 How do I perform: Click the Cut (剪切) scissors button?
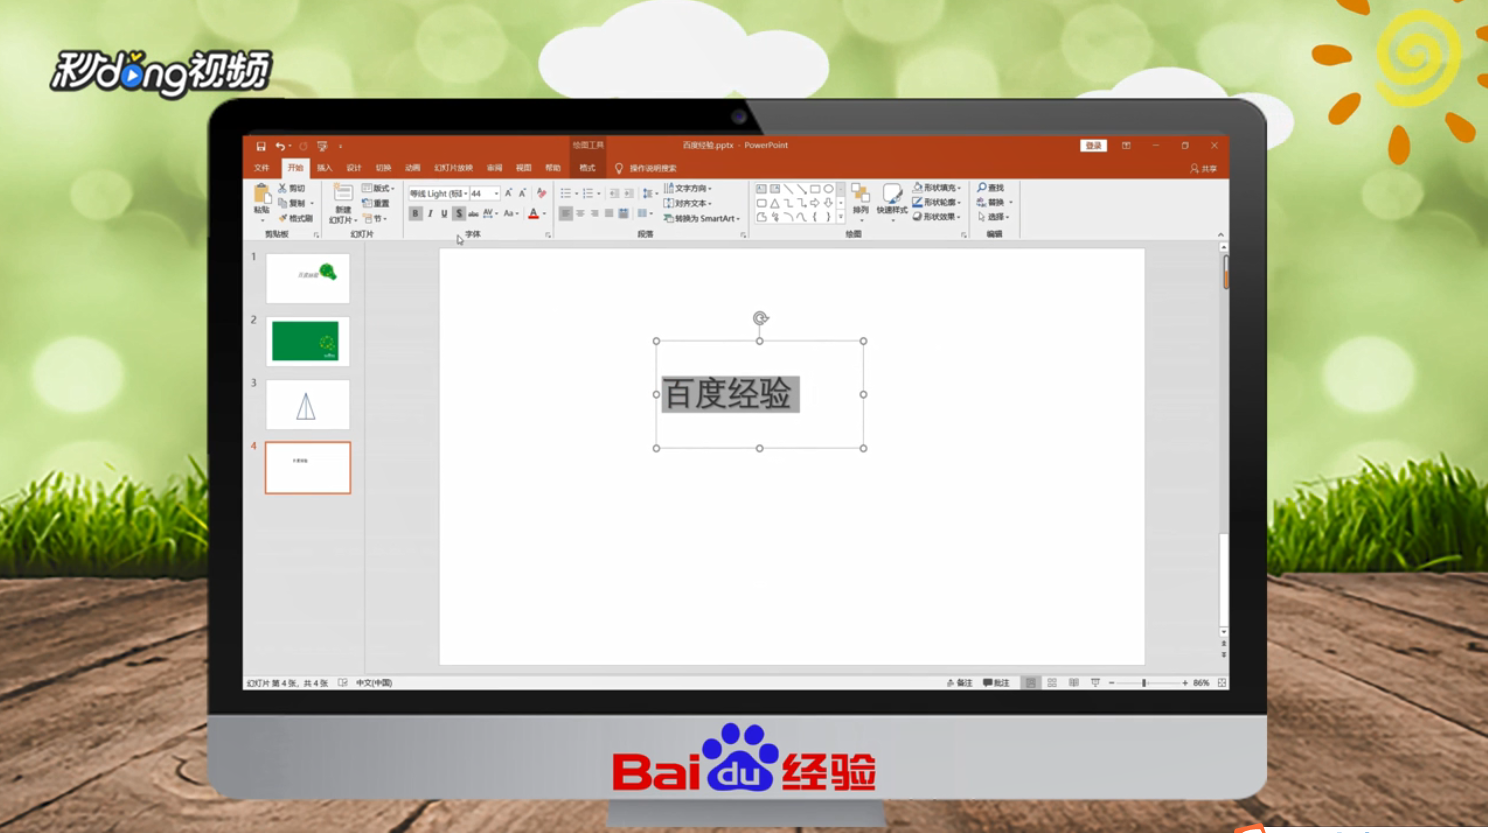(292, 188)
